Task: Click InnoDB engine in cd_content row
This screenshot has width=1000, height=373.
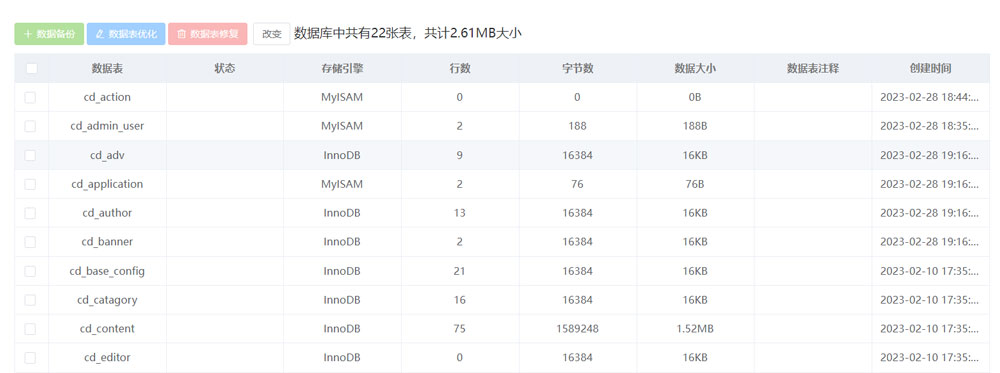Action: pyautogui.click(x=342, y=329)
